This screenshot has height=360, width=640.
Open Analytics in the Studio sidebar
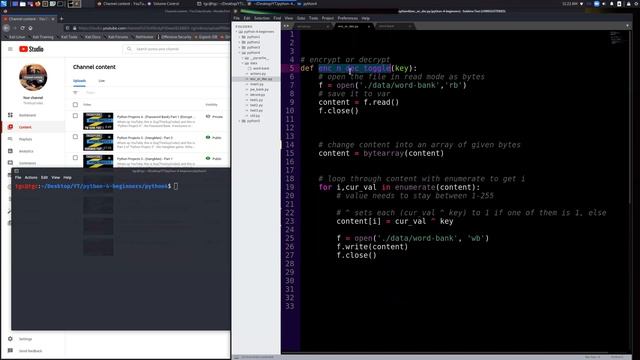tap(26, 151)
